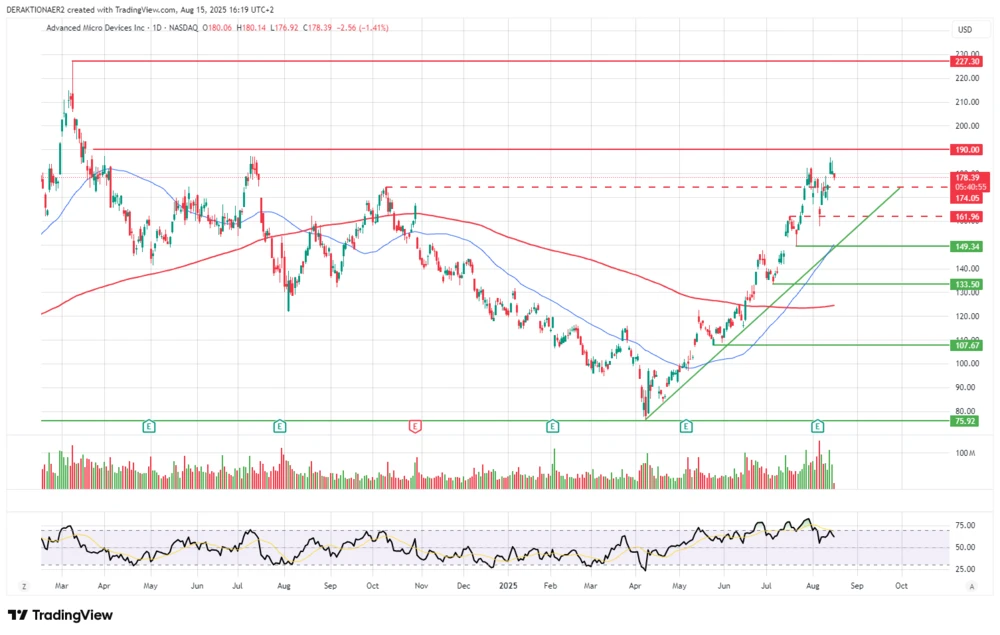Select the earnings E icon near July 2024
1000x635 pixels.
click(278, 426)
